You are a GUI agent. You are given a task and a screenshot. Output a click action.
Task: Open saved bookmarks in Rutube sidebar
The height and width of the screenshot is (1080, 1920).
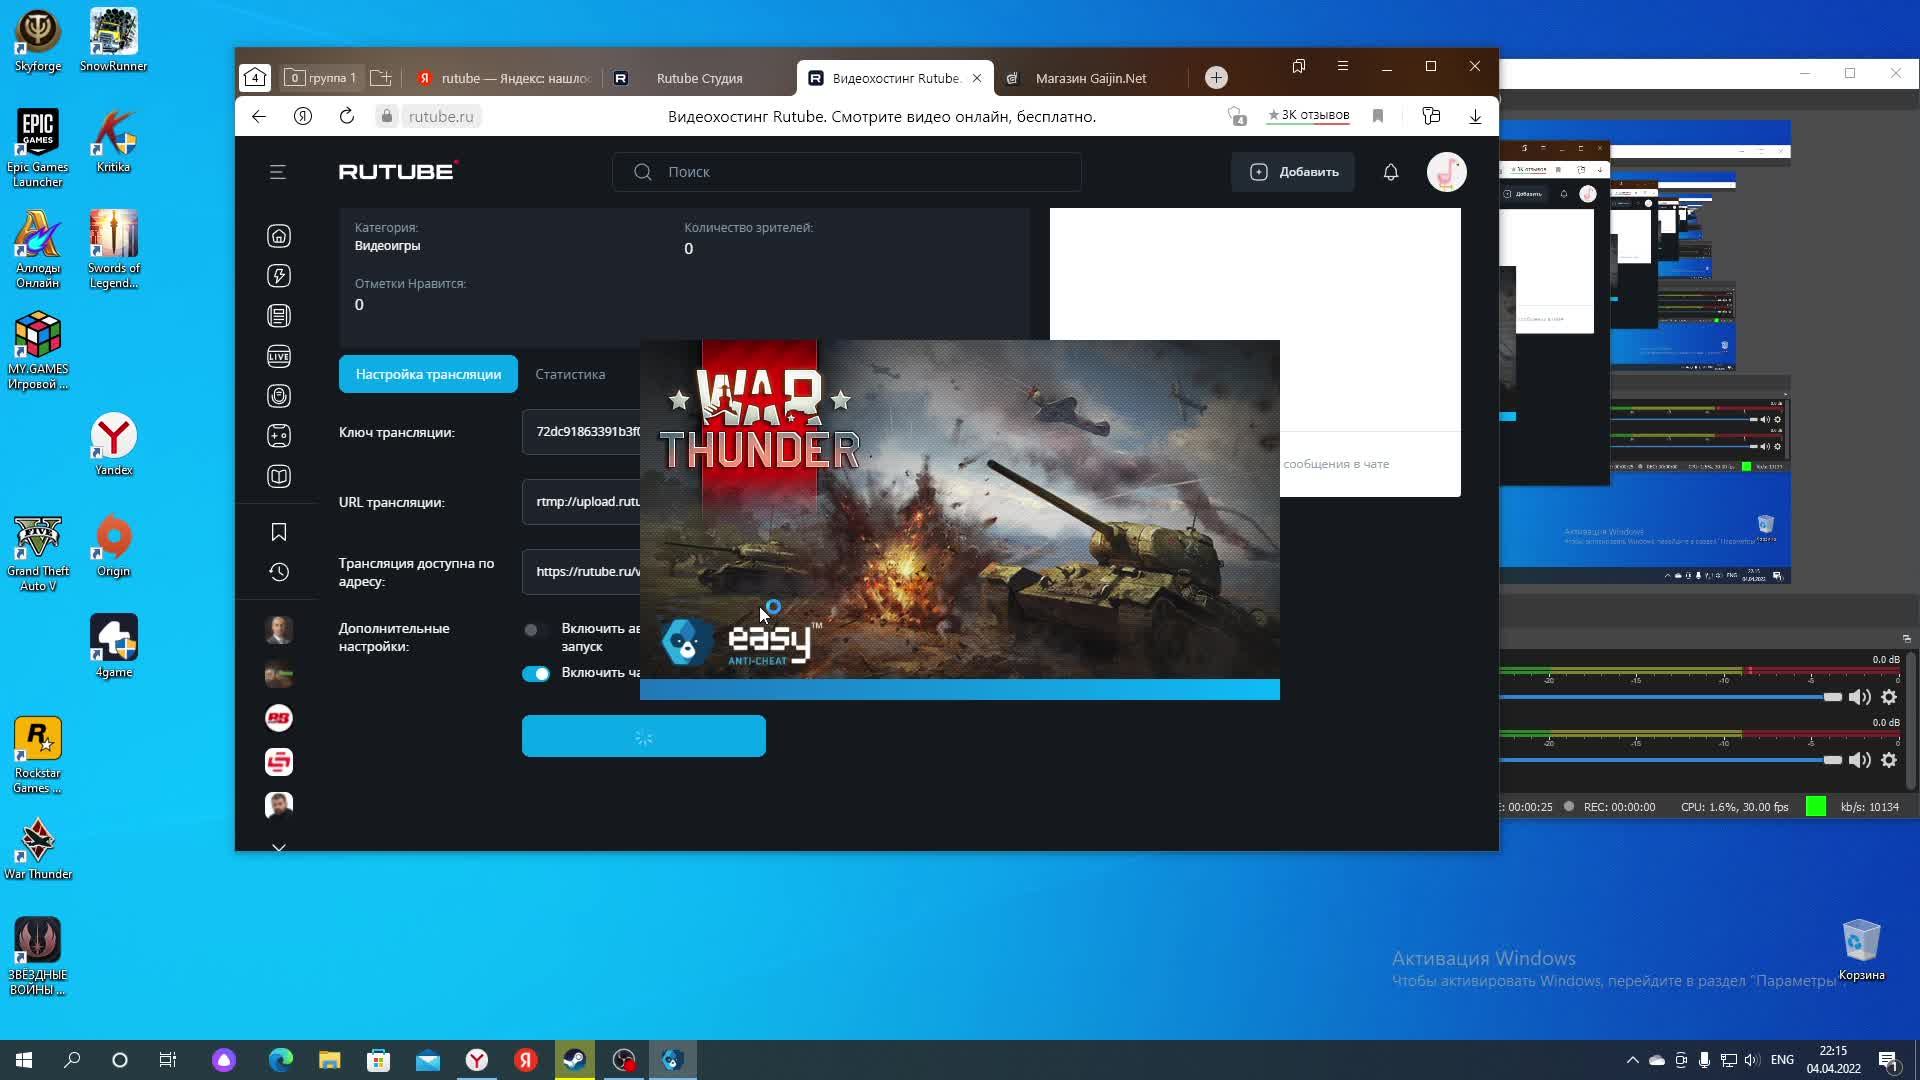279,532
